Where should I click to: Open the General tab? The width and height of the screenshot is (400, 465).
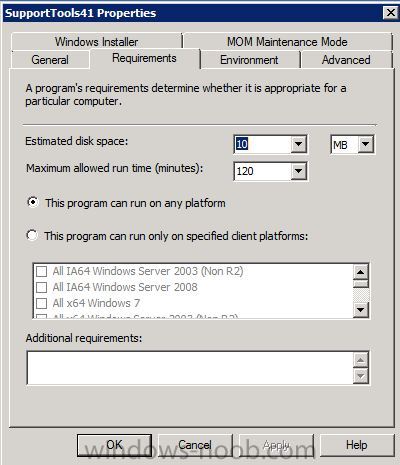click(x=50, y=60)
